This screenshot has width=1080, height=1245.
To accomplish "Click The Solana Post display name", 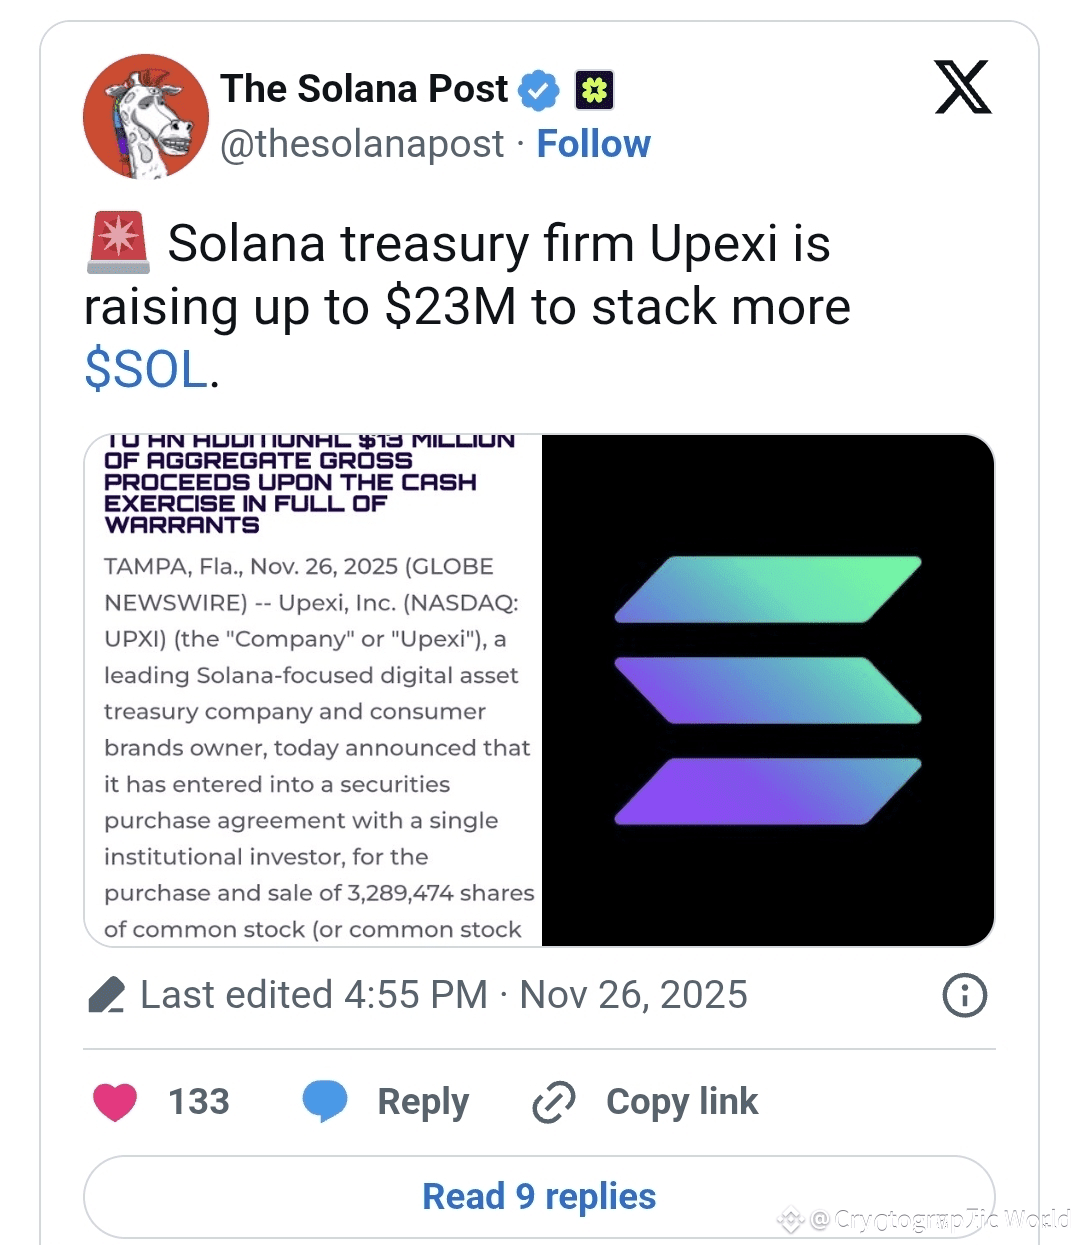I will tap(364, 89).
